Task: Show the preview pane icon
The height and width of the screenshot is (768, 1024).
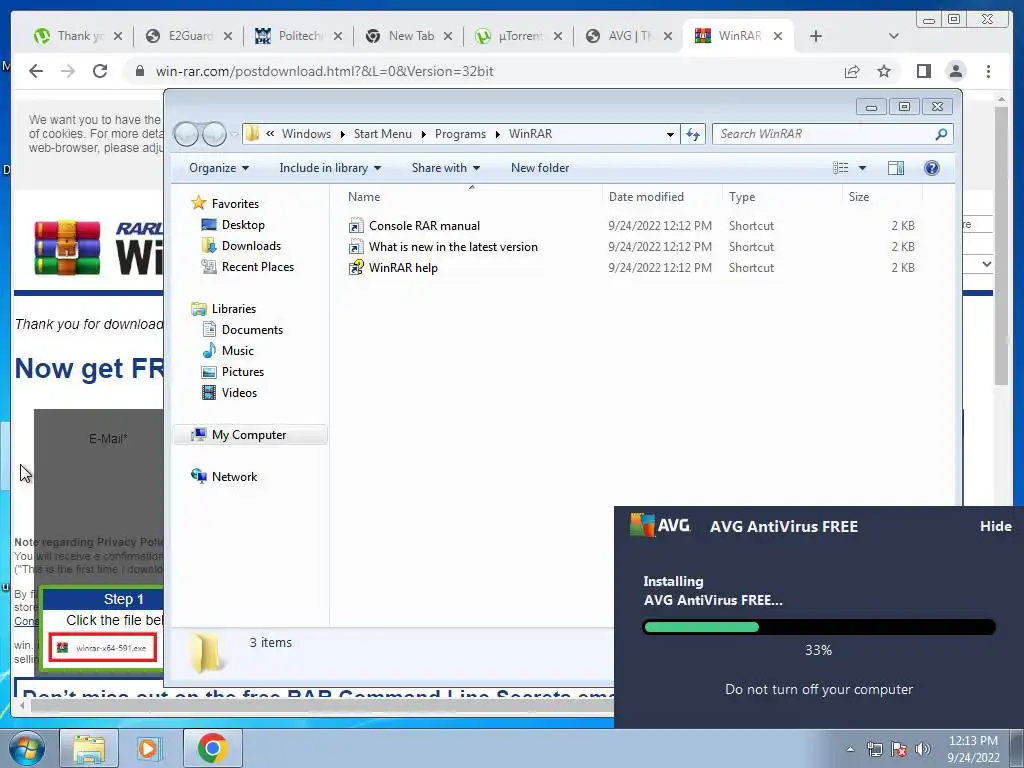Action: 896,168
